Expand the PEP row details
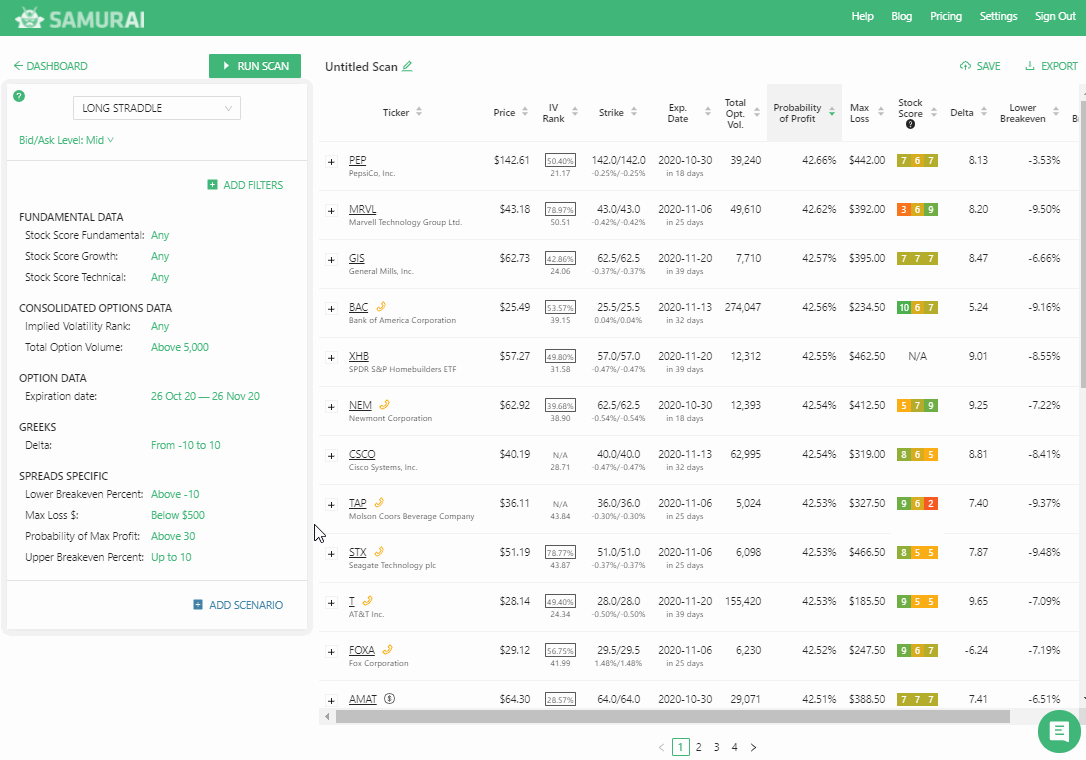This screenshot has height=760, width=1086. pyautogui.click(x=332, y=161)
